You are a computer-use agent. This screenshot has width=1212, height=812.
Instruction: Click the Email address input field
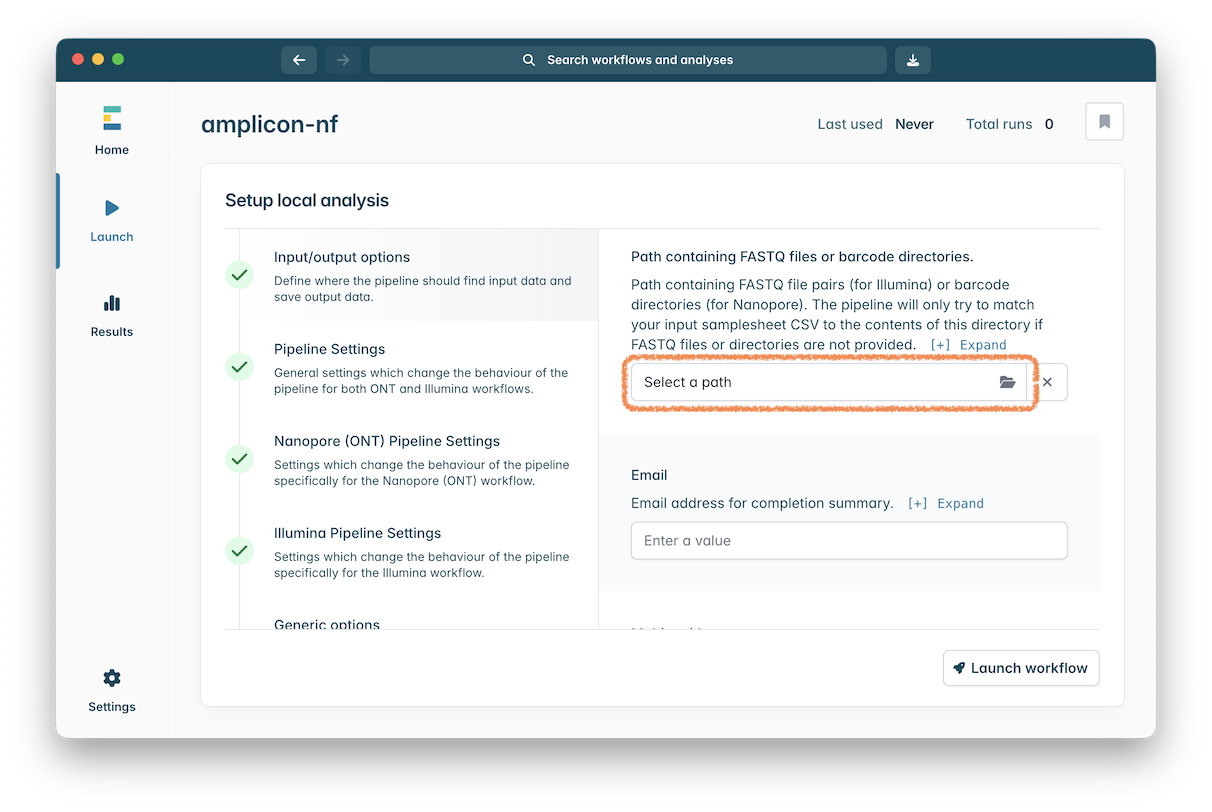coord(848,541)
